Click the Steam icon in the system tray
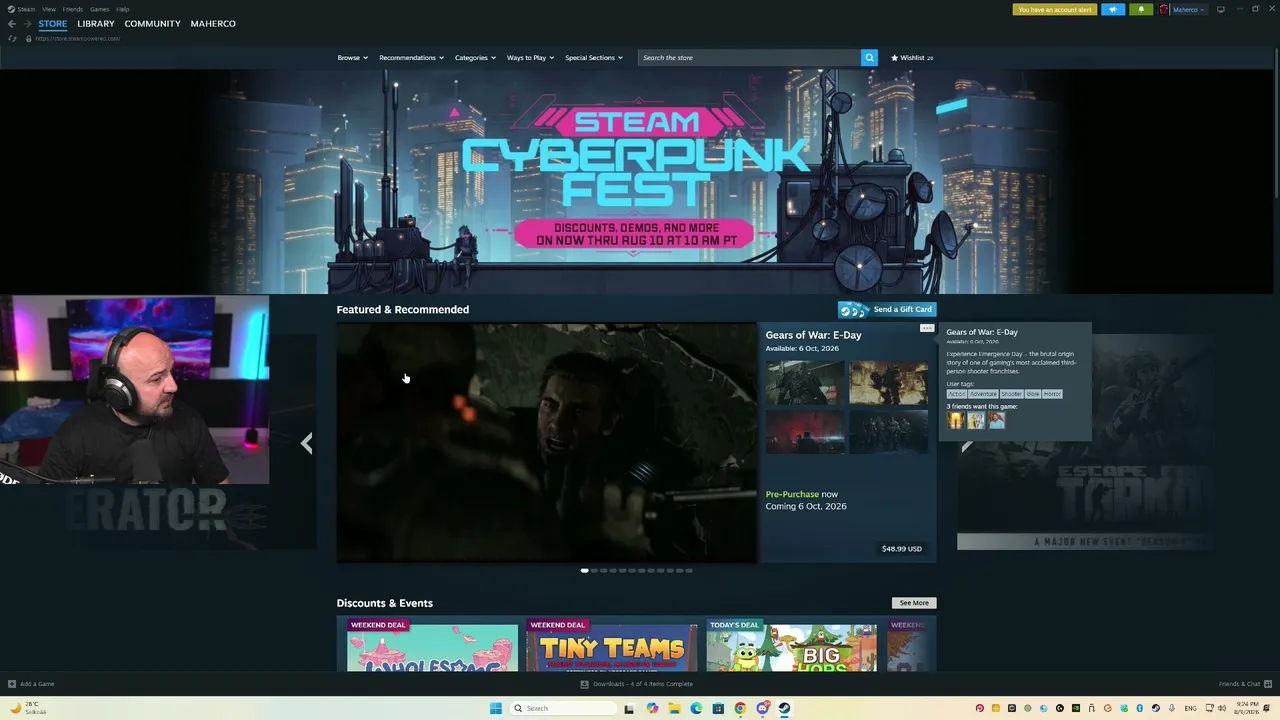Viewport: 1280px width, 720px height. click(1156, 708)
